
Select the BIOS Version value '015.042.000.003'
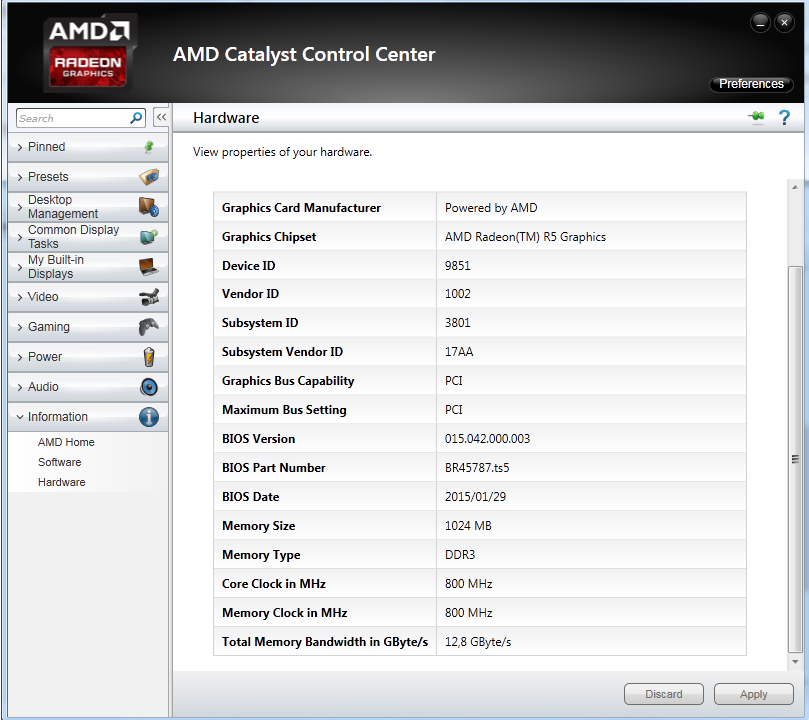[x=488, y=439]
